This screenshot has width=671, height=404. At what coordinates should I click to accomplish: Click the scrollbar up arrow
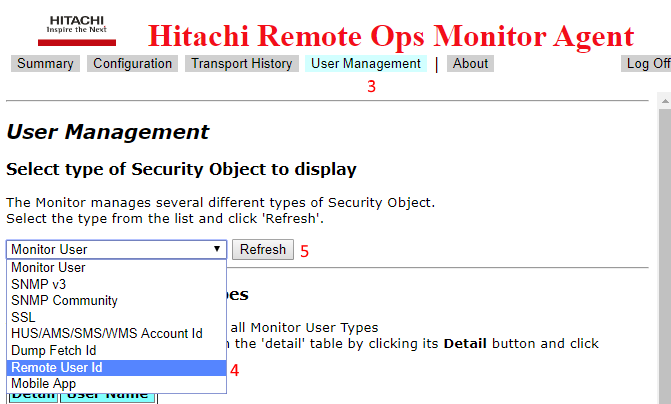tap(665, 101)
